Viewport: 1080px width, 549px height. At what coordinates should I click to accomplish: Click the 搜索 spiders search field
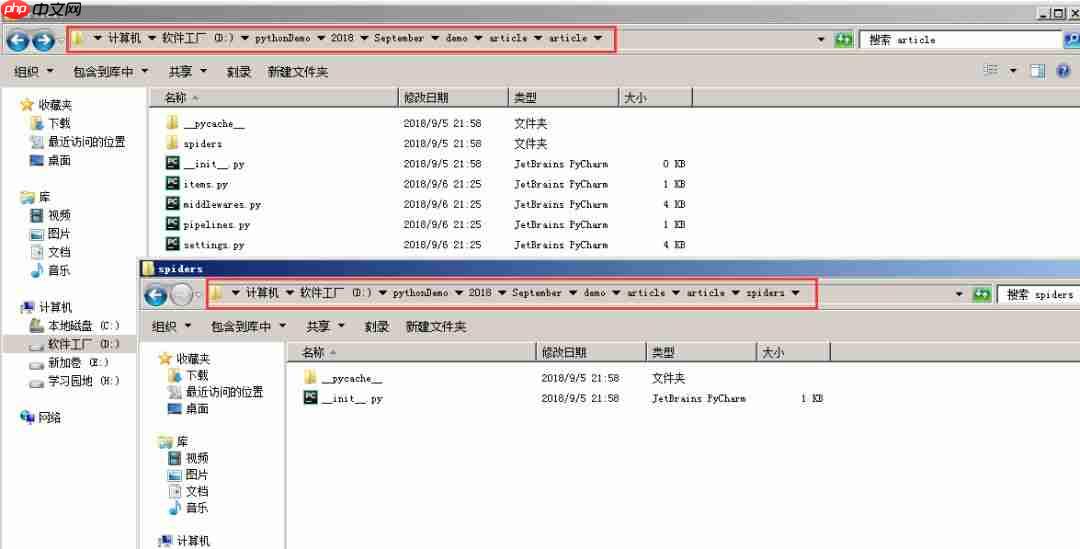point(1038,295)
